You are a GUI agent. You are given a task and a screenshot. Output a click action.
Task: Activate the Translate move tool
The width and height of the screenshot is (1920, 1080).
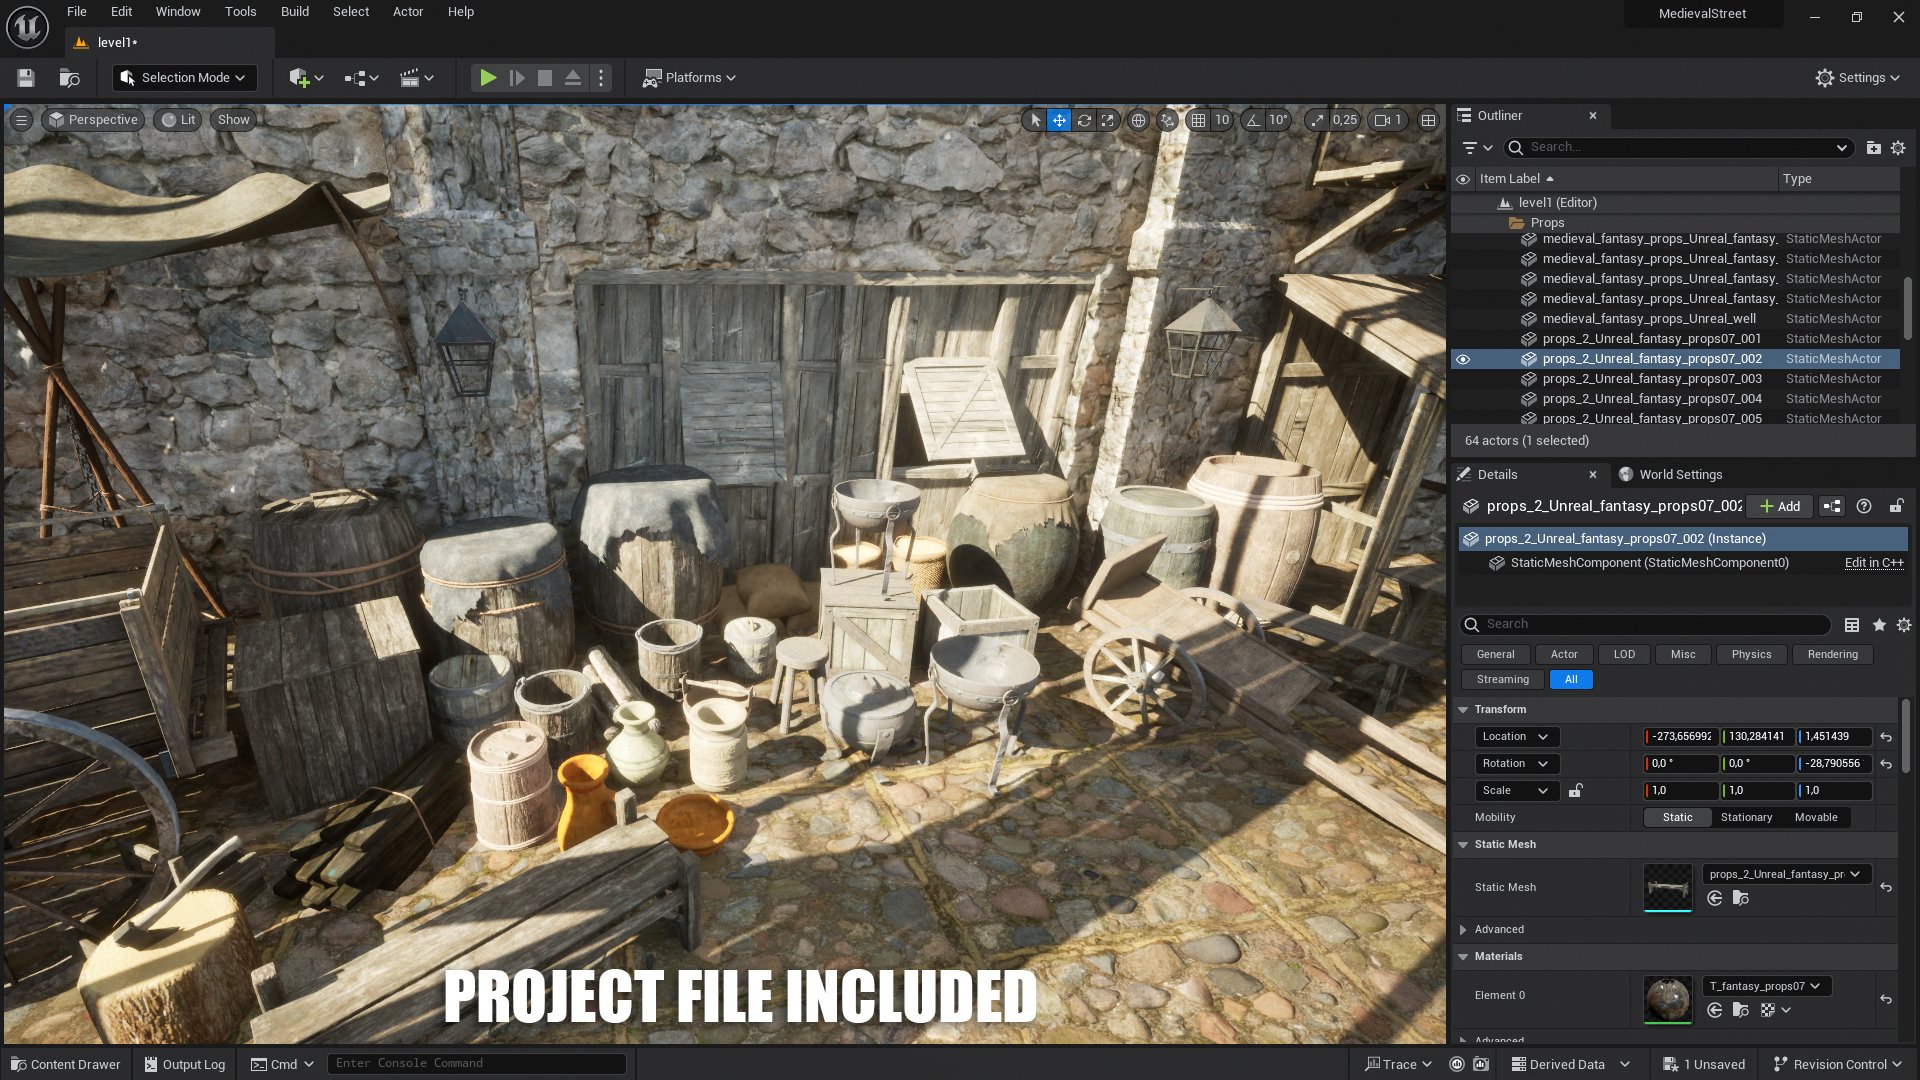click(1059, 120)
